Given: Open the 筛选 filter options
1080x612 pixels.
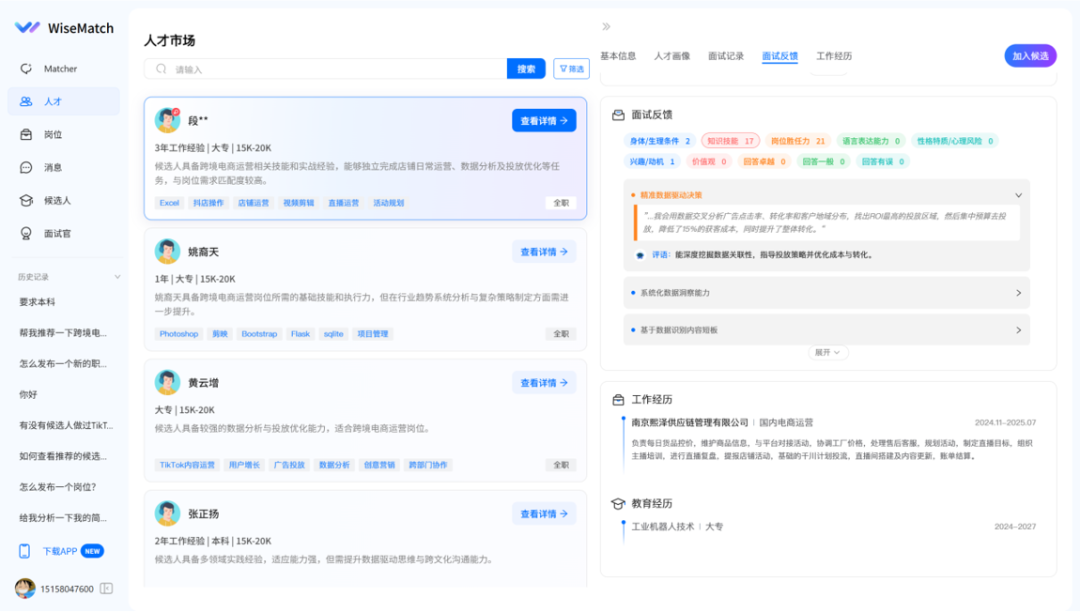Looking at the screenshot, I should (571, 68).
